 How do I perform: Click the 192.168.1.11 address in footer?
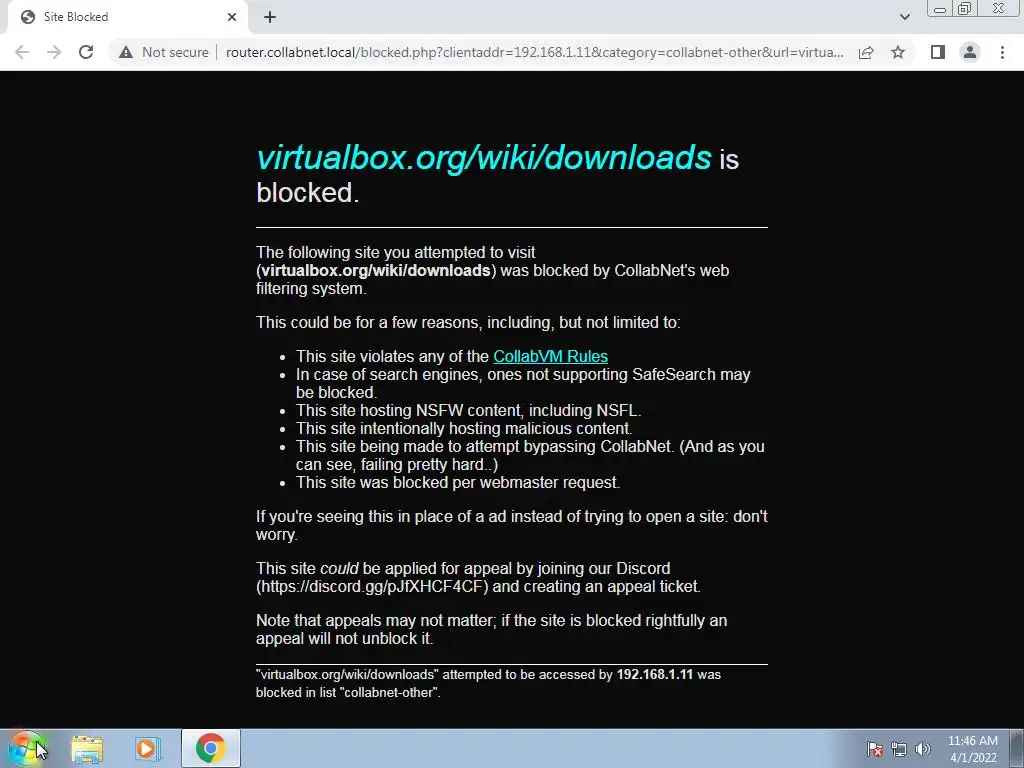pos(654,675)
